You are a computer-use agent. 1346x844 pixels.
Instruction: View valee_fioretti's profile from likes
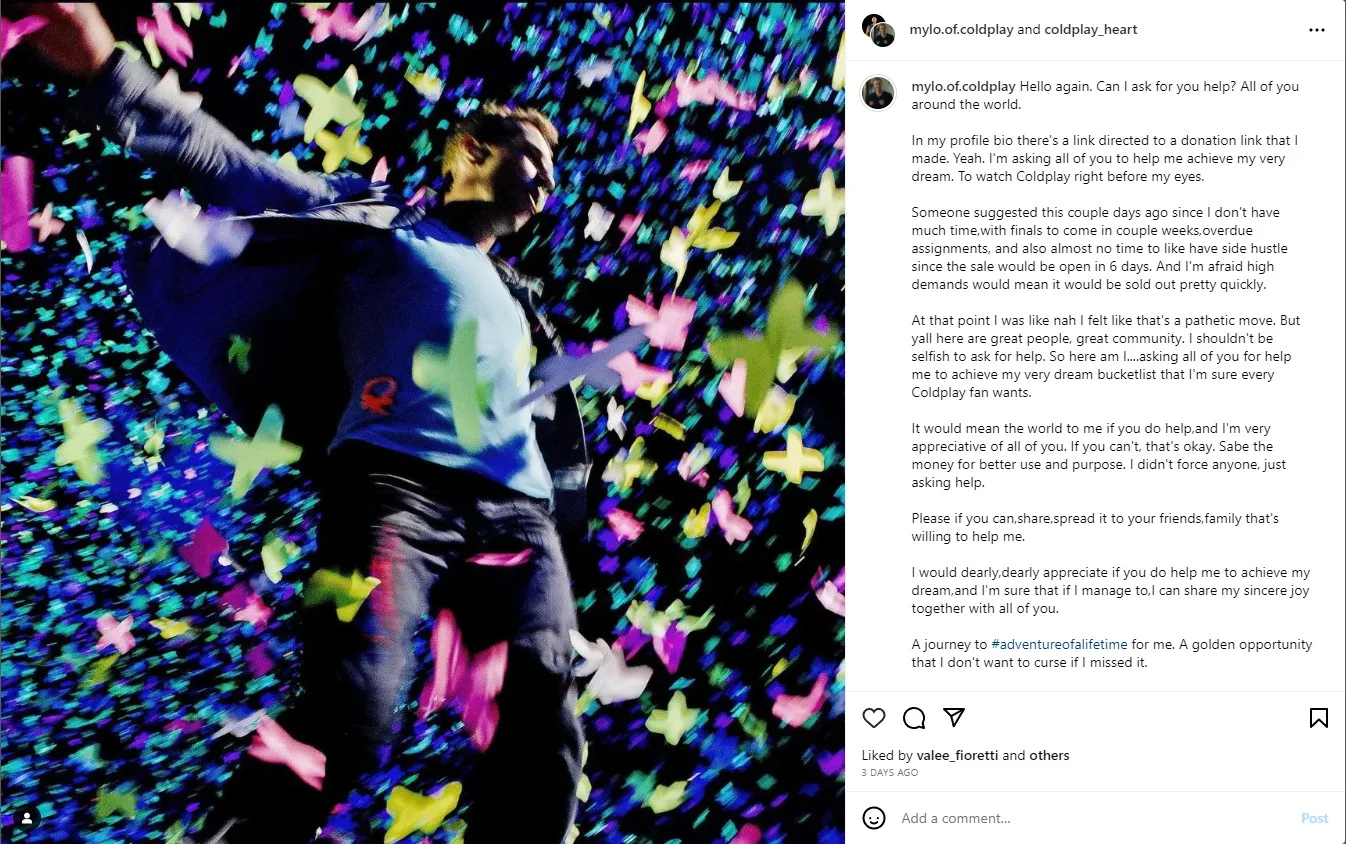pos(957,756)
